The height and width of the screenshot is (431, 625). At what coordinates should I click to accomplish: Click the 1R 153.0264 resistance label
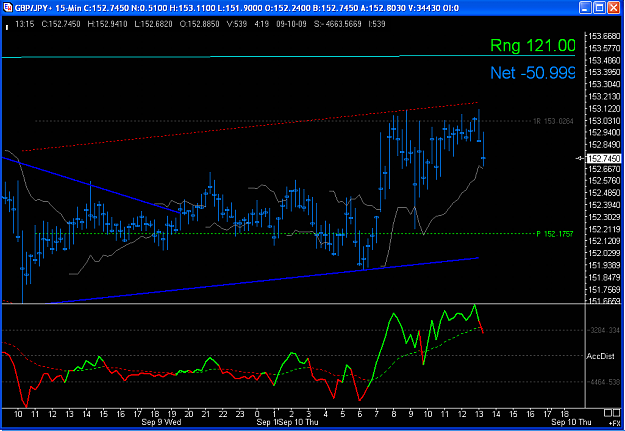[553, 121]
